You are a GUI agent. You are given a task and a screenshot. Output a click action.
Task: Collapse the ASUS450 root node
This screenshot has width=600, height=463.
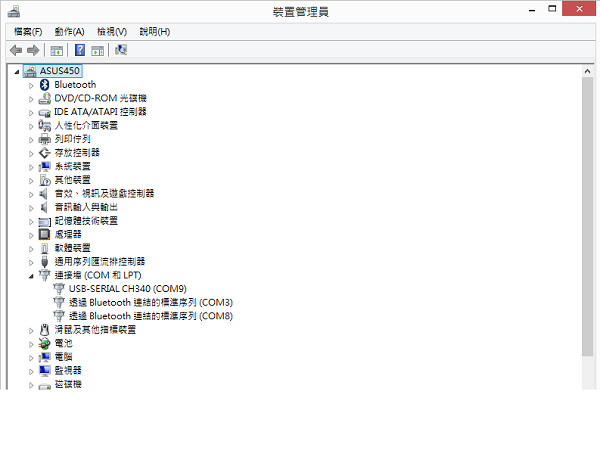point(16,72)
